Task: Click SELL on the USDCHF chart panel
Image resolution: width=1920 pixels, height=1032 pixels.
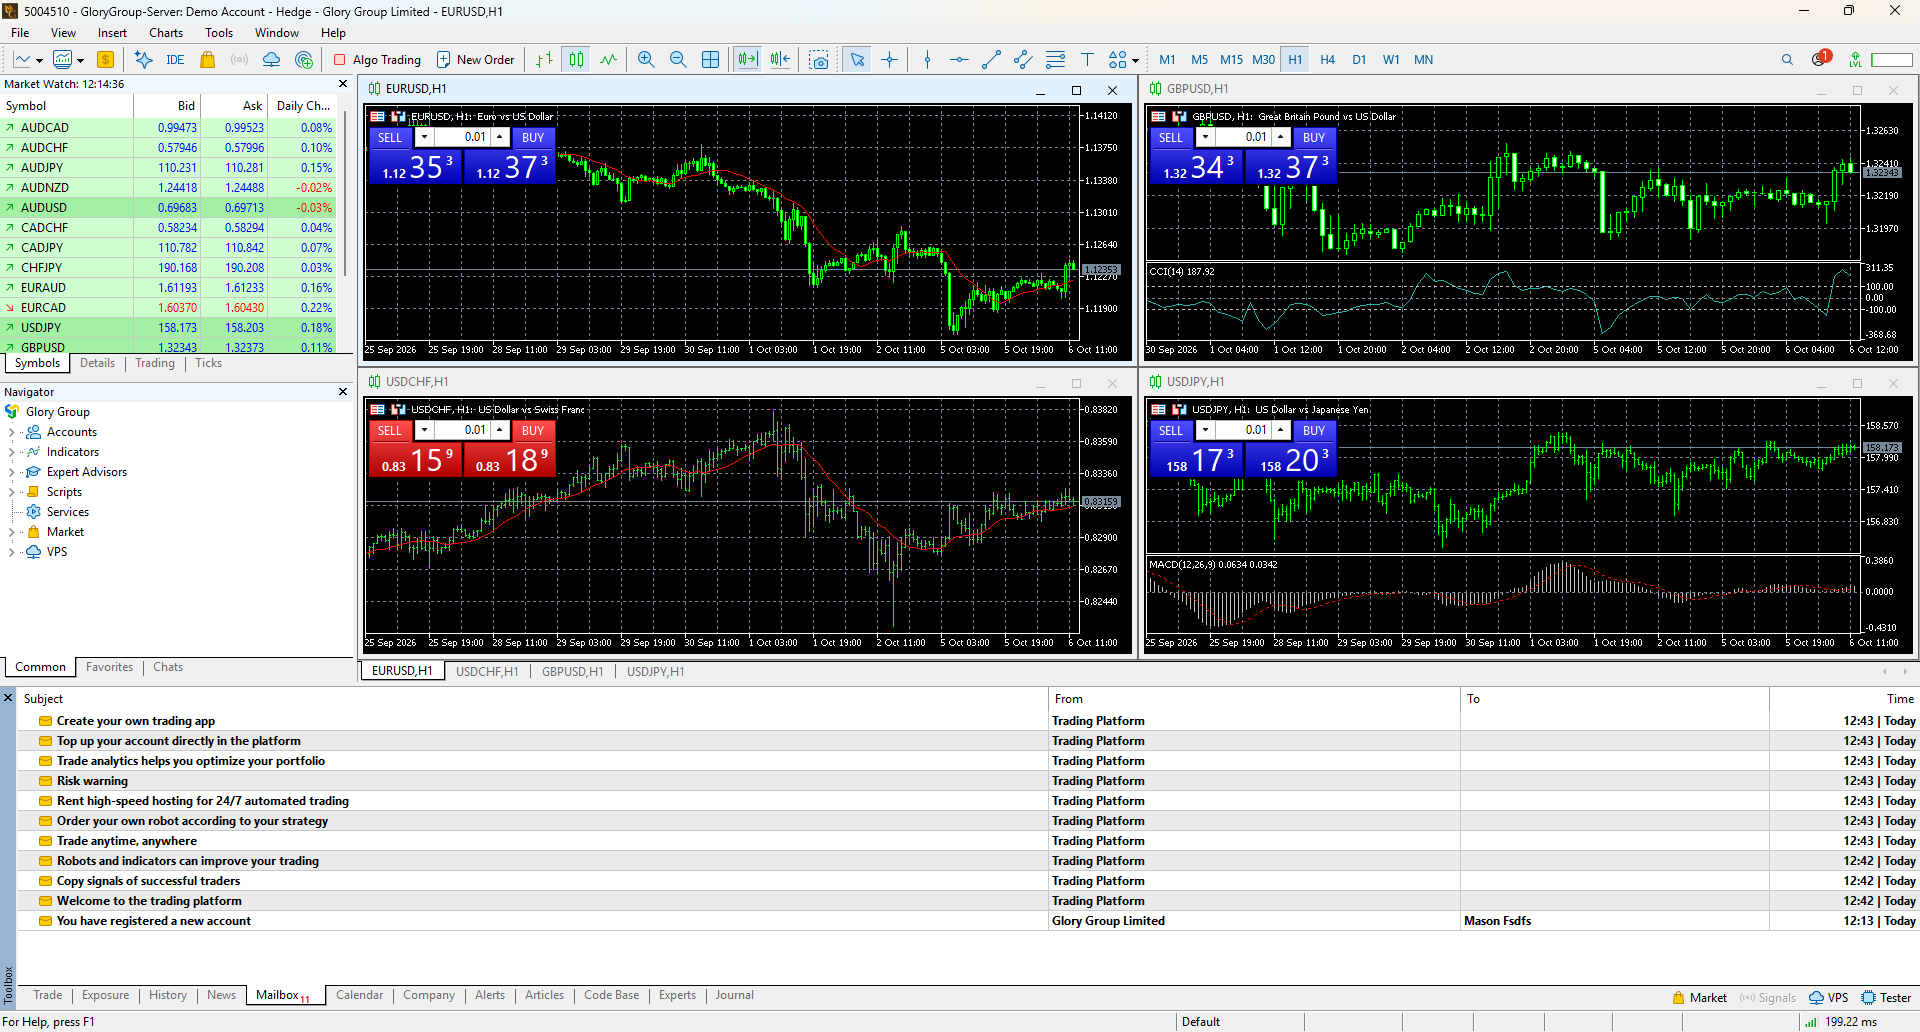Action: [390, 431]
